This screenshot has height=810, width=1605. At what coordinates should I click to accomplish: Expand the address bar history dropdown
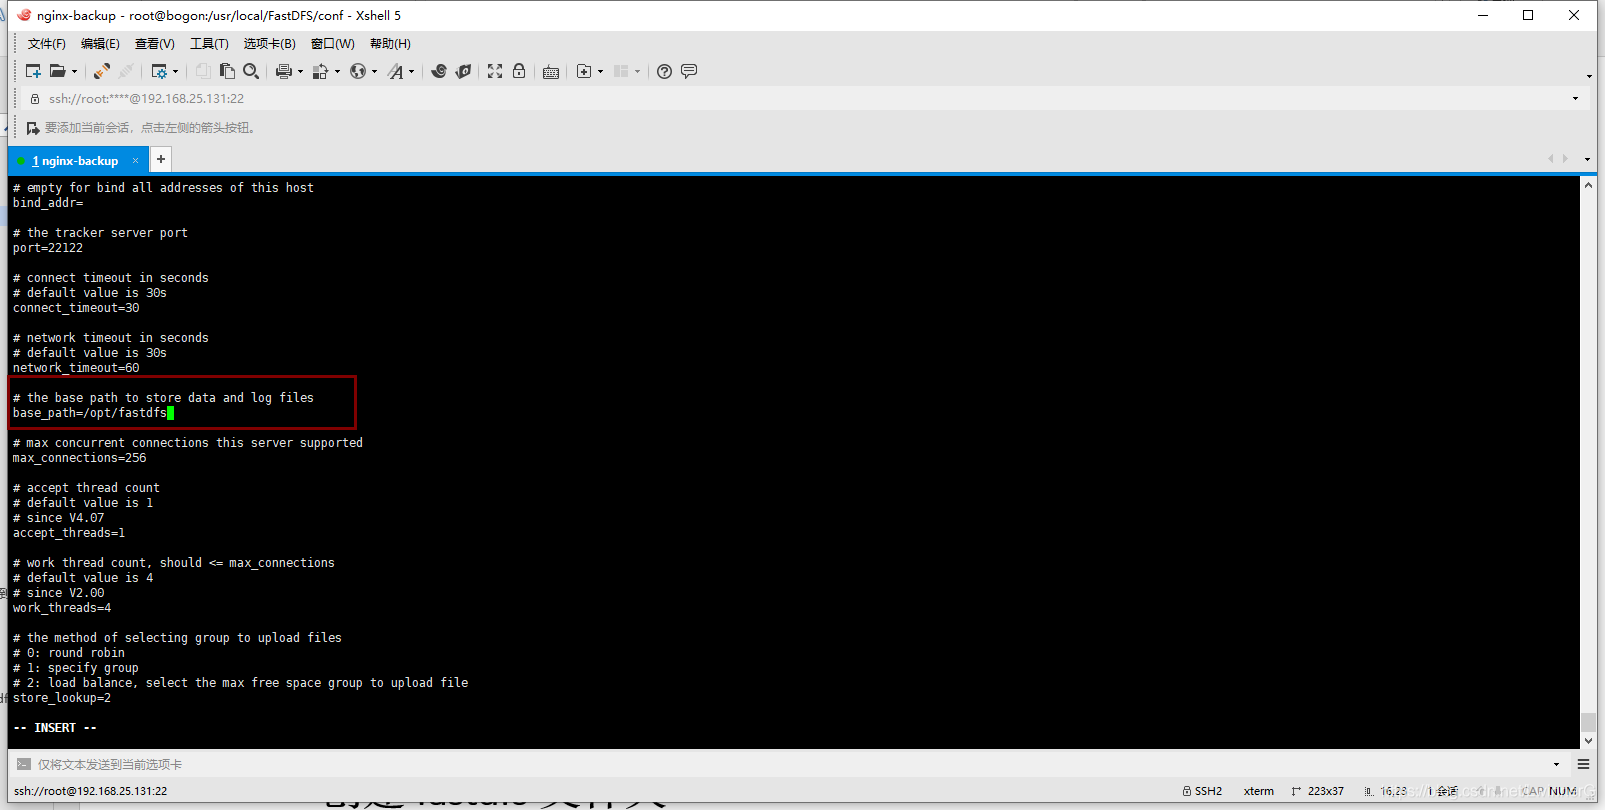(x=1575, y=99)
